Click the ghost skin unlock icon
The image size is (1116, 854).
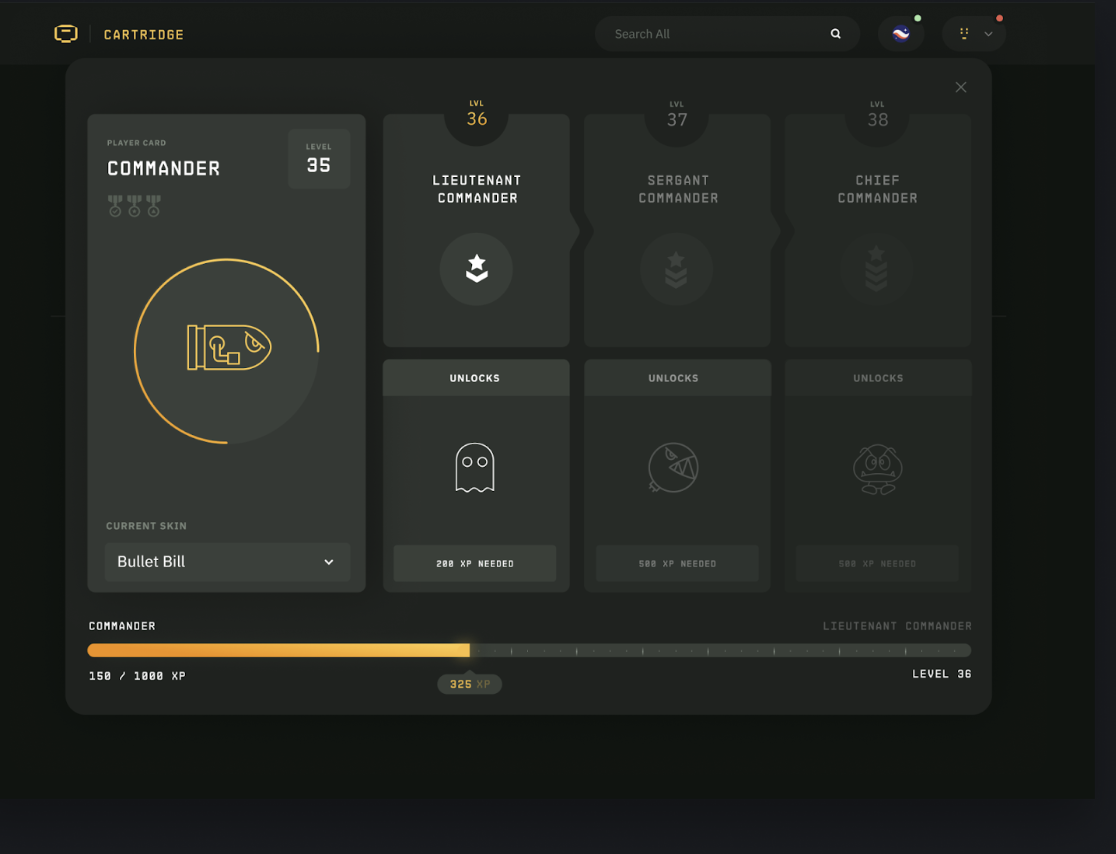pos(475,468)
